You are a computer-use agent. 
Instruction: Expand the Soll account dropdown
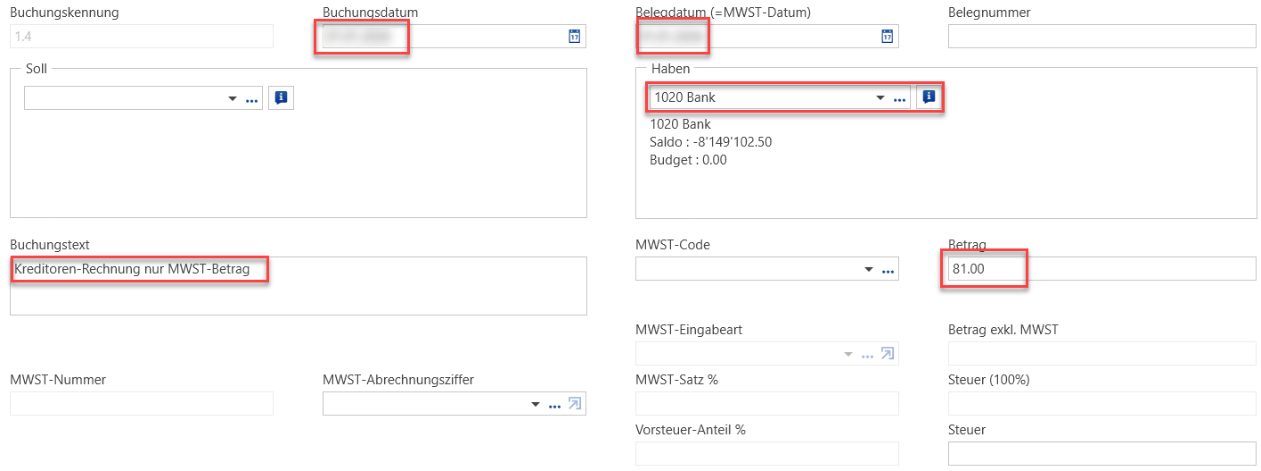(x=233, y=99)
